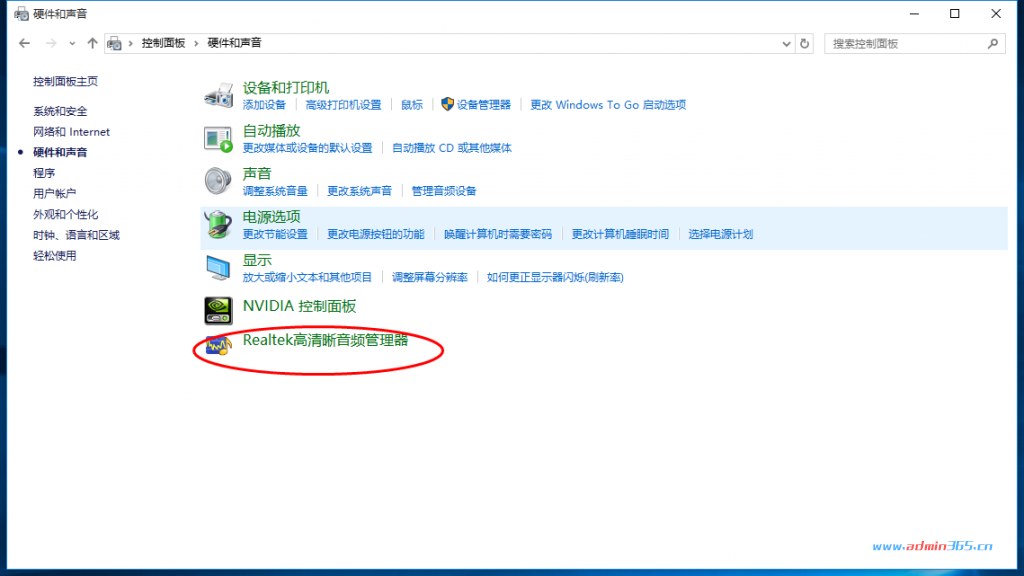Click 放大或缩小文本和其他项目

pos(307,278)
